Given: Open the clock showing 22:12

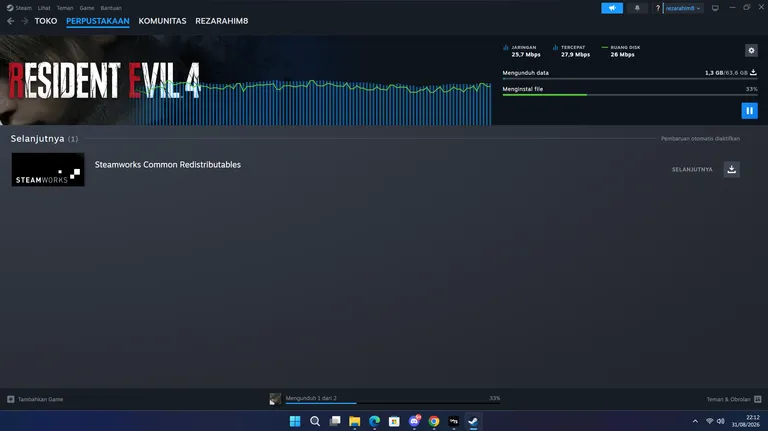Looking at the screenshot, I should pos(745,421).
